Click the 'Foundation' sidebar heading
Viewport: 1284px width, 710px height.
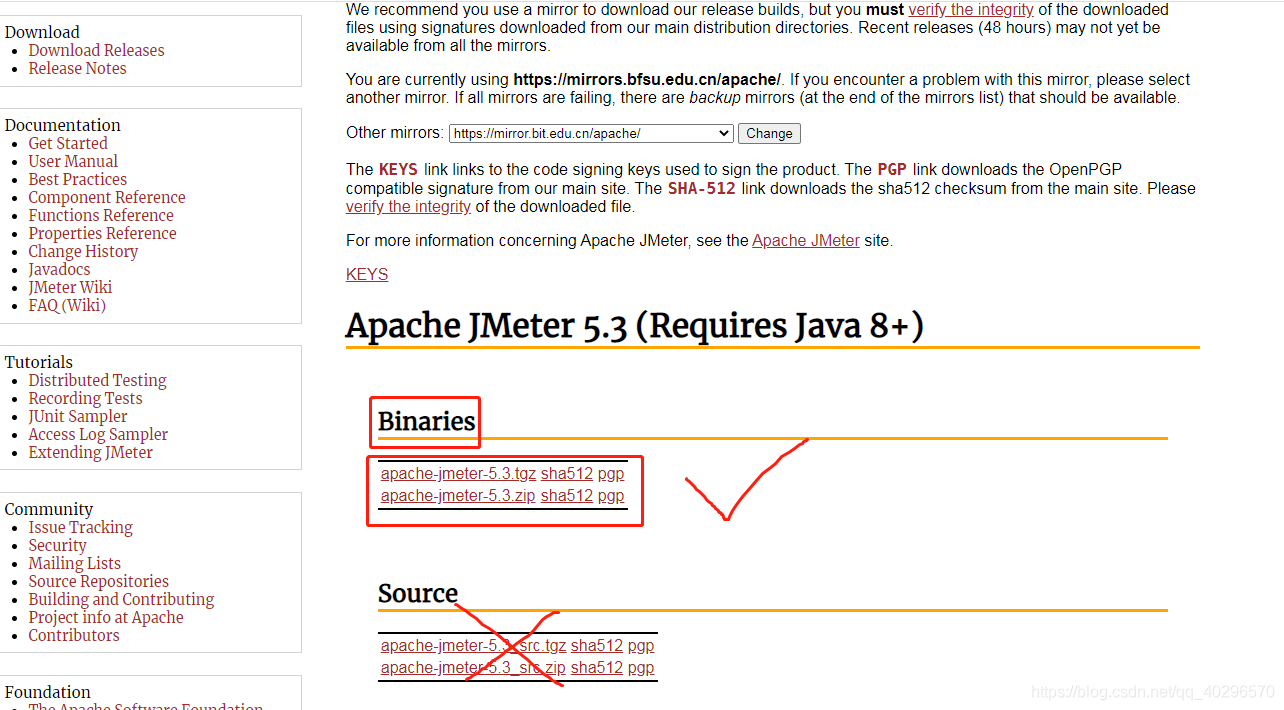click(48, 692)
